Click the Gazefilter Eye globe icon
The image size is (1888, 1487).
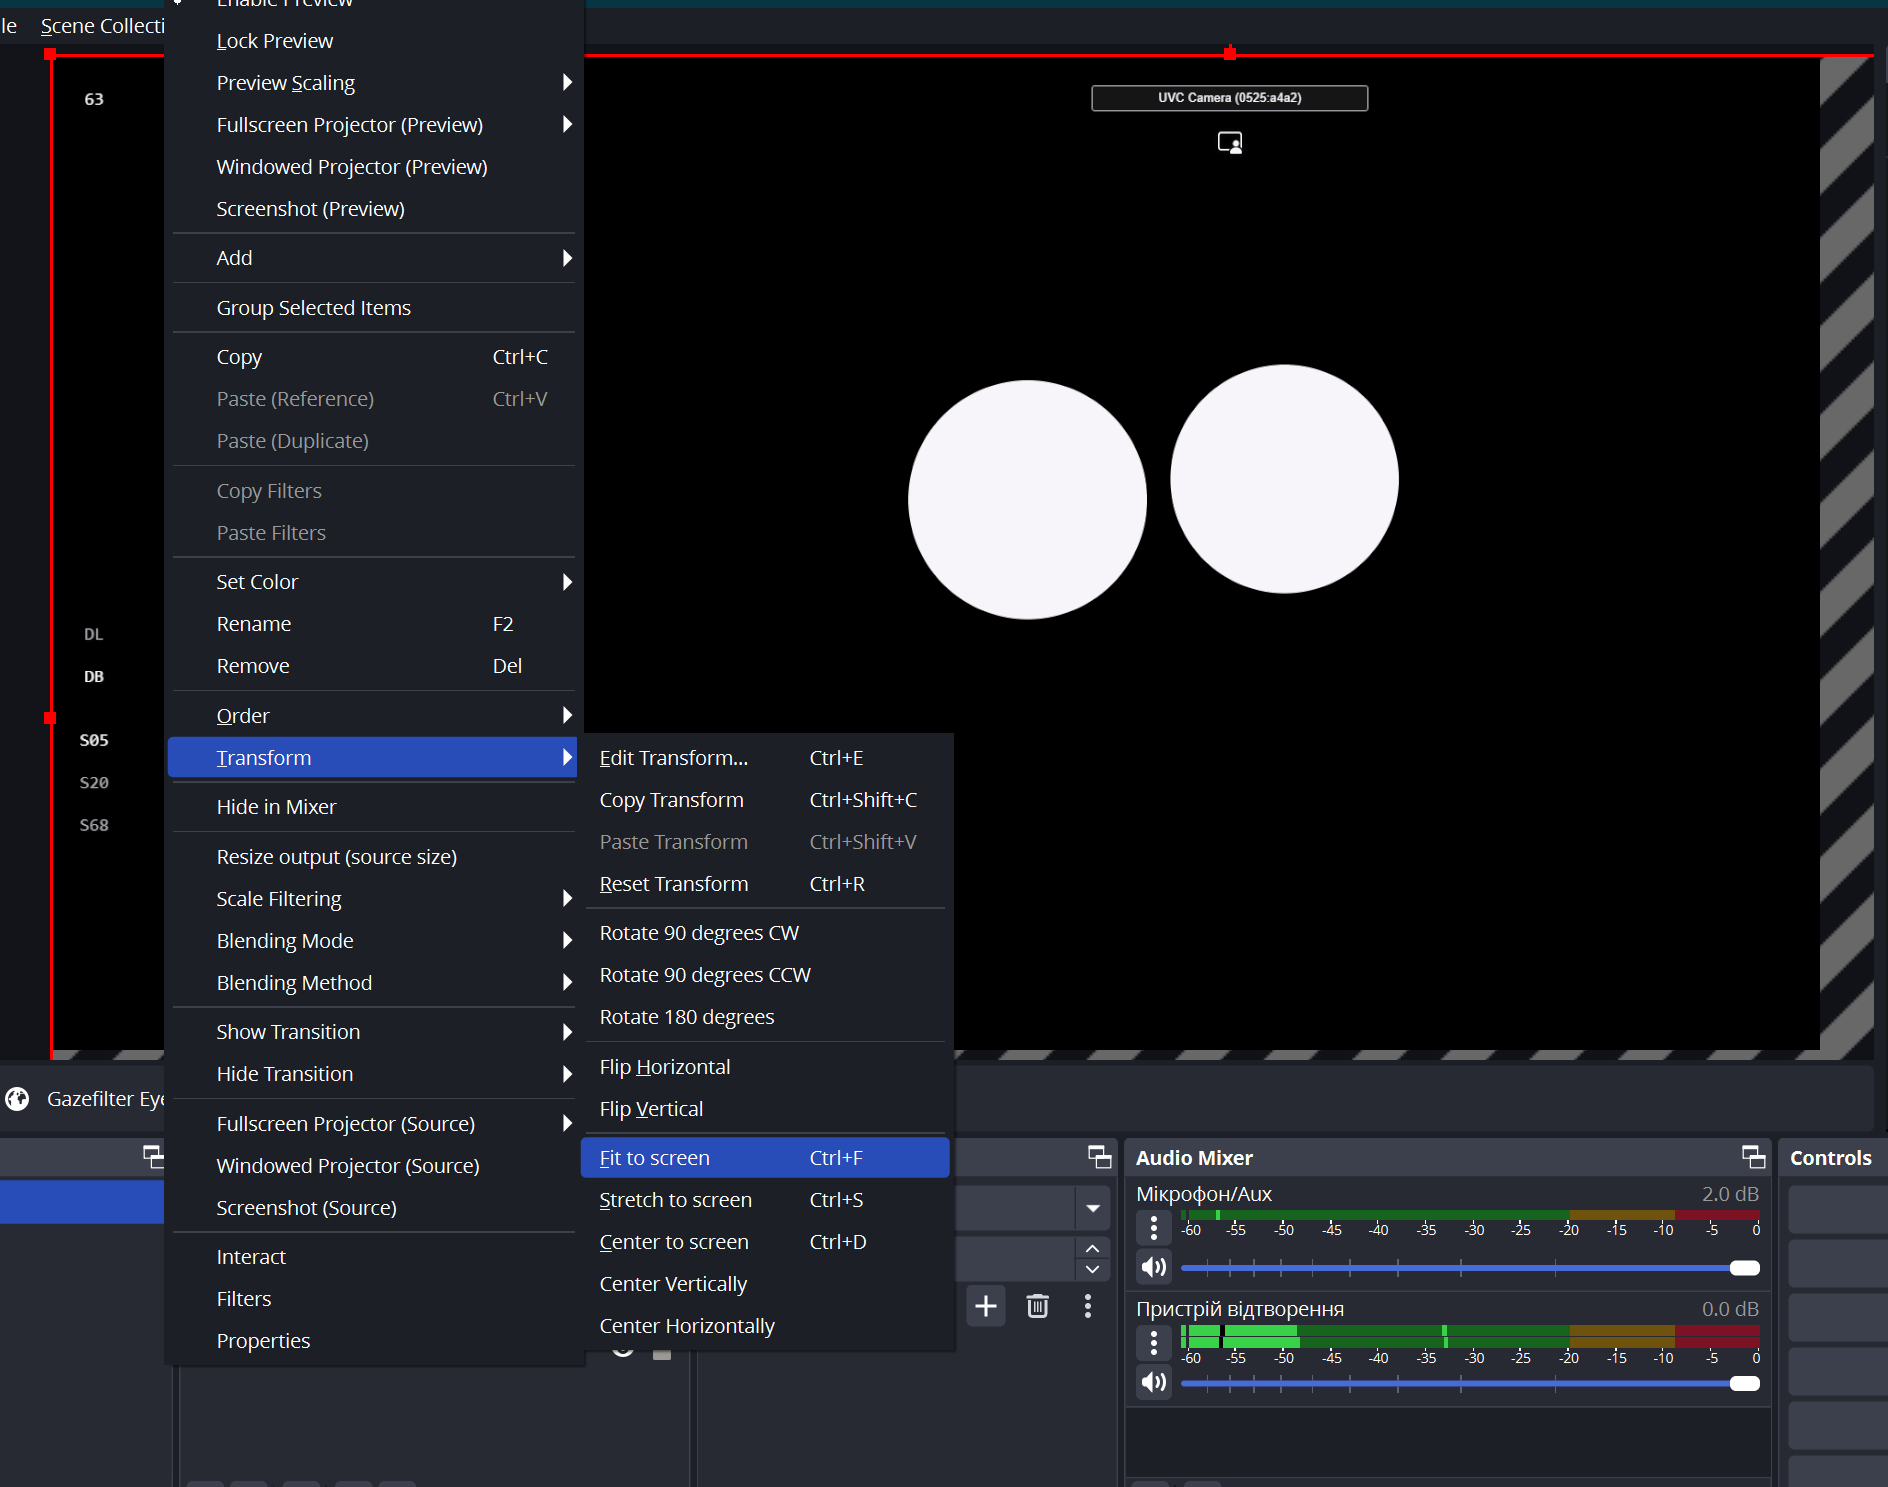(16, 1098)
